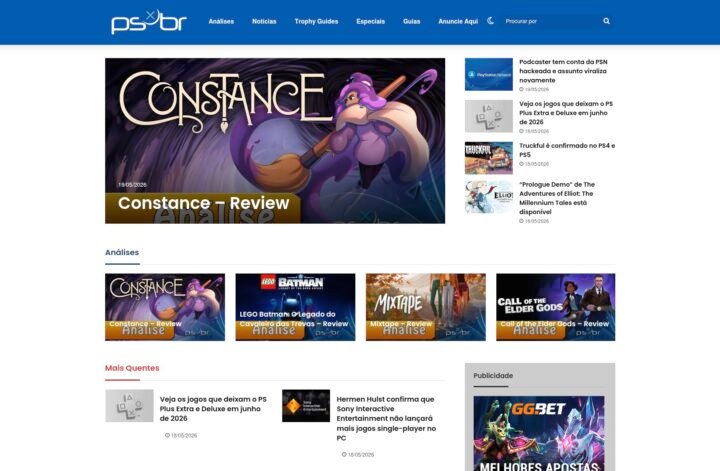The height and width of the screenshot is (471, 720).
Task: Click the Hermen Hulst single-player PC headline
Action: click(386, 419)
